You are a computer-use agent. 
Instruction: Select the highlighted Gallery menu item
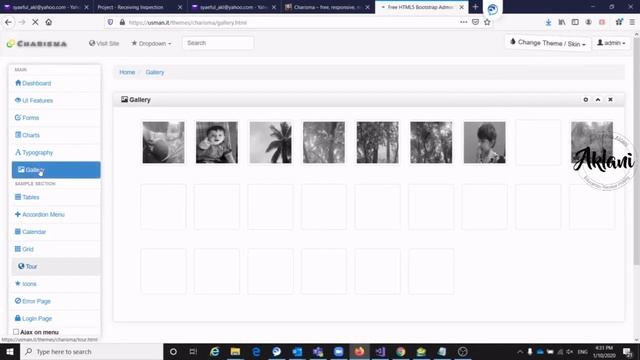coord(56,170)
